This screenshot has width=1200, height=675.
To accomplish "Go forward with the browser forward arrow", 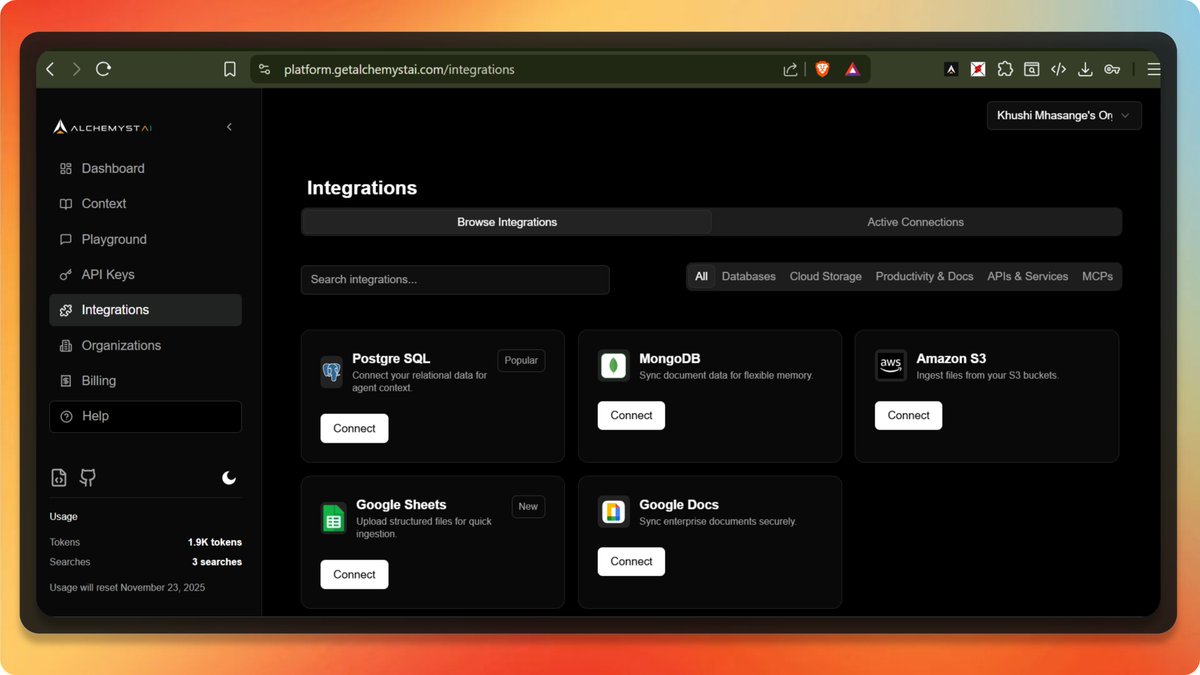I will [77, 69].
